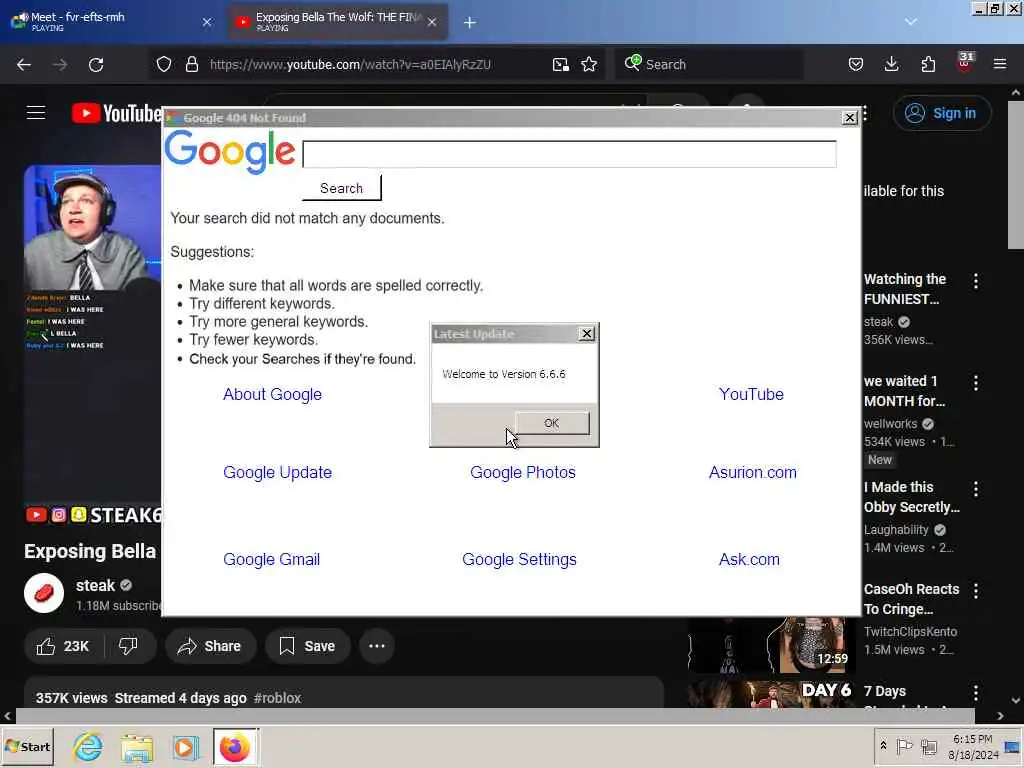Click the YouTube Sign in button
The height and width of the screenshot is (768, 1024).
(x=942, y=113)
